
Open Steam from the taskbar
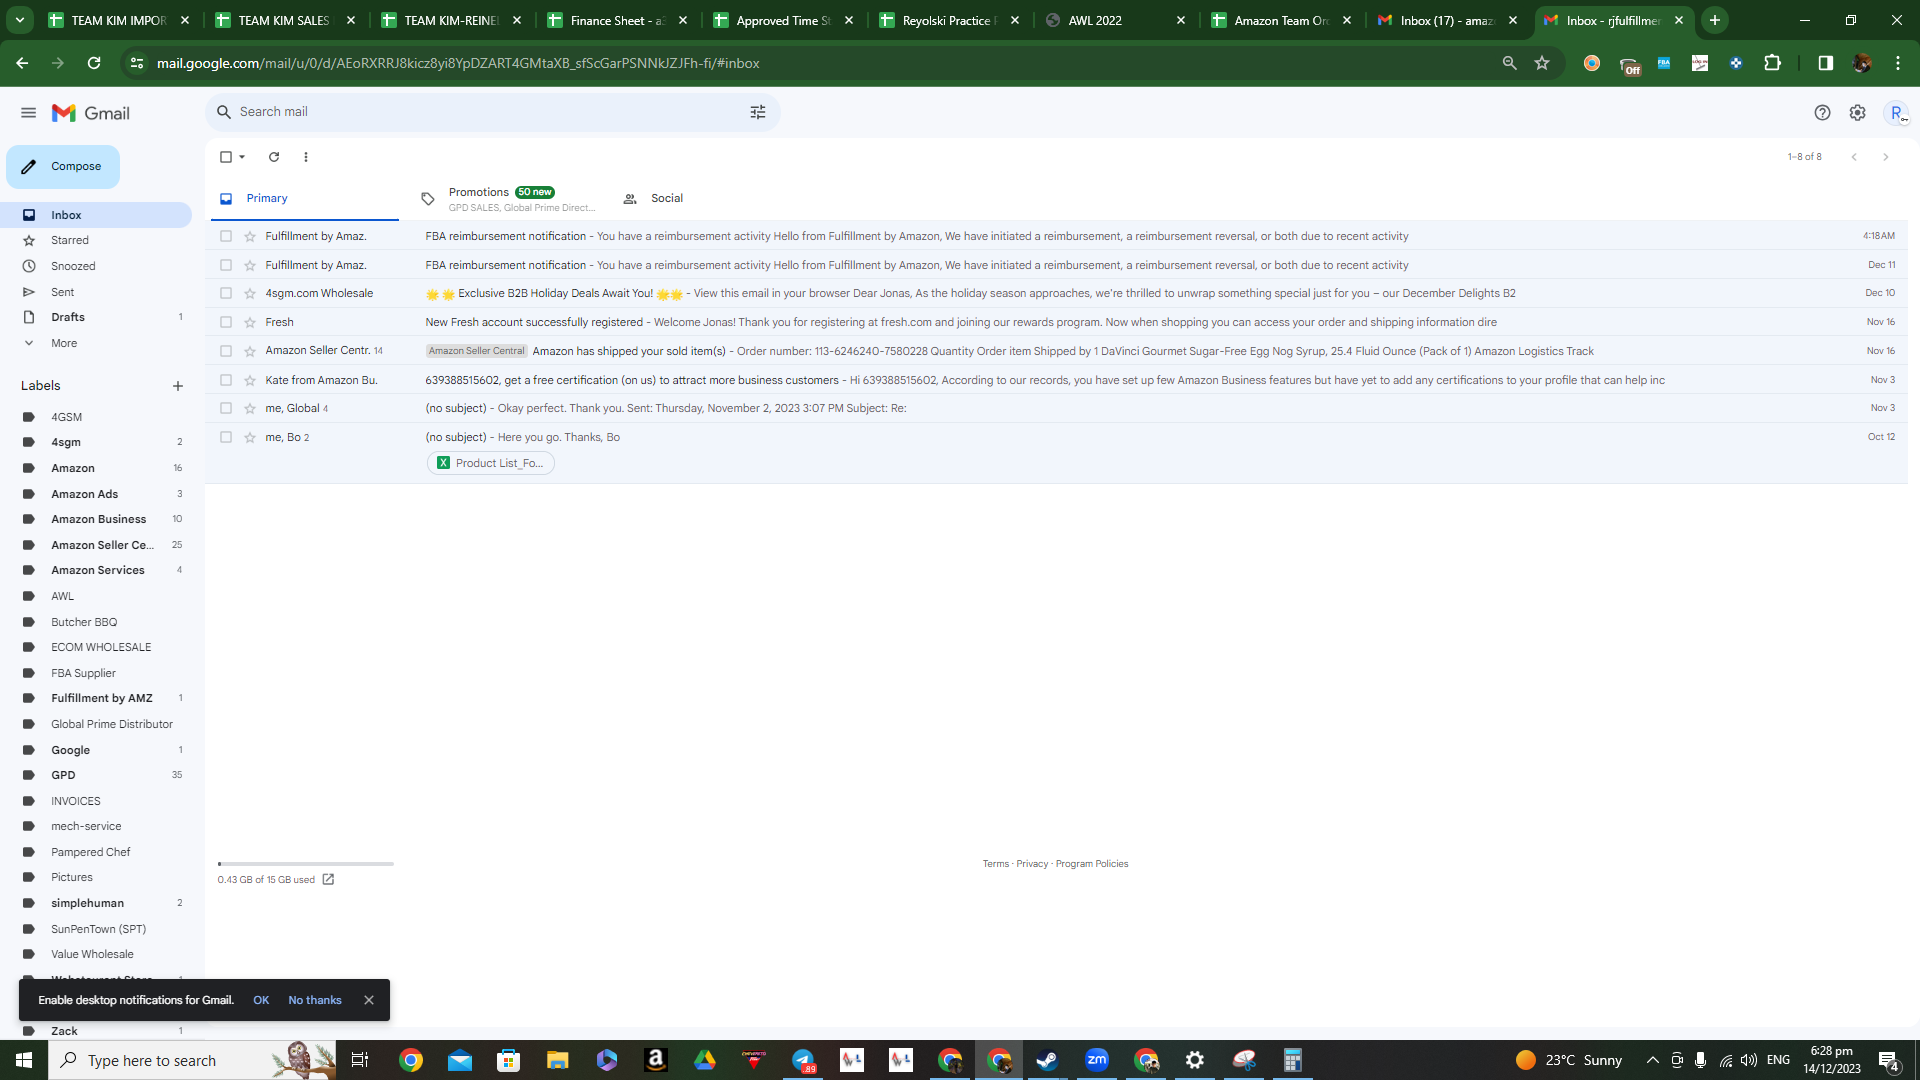pos(1047,1060)
